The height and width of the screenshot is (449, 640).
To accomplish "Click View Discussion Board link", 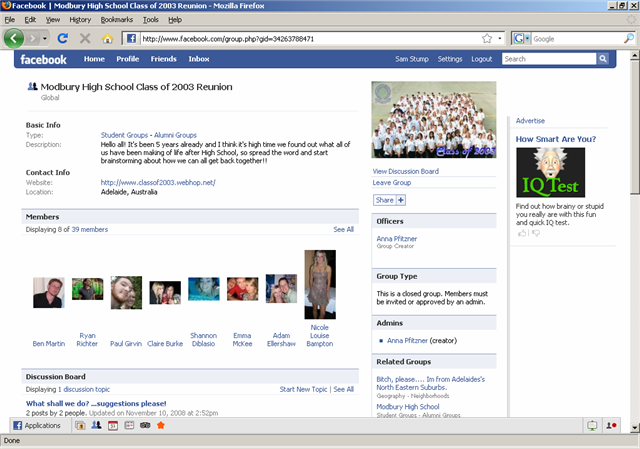I will point(405,171).
